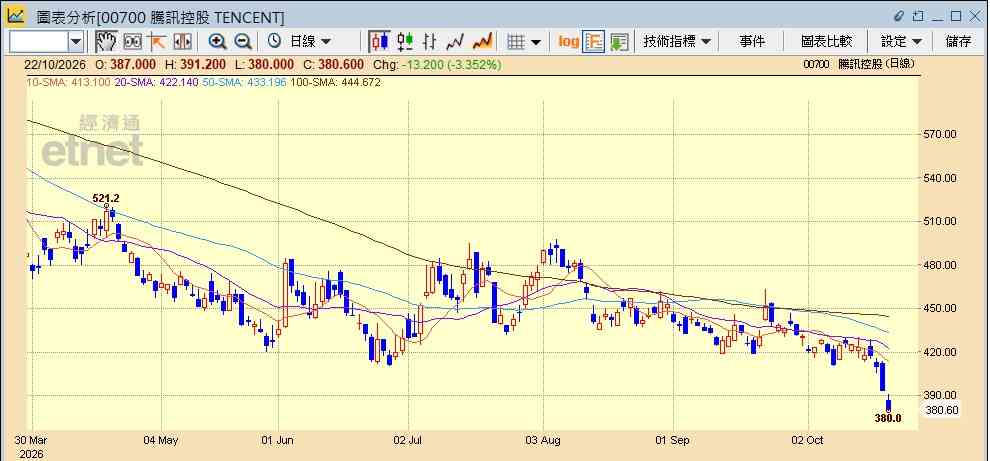Click the clock icon beside 日線

point(274,42)
